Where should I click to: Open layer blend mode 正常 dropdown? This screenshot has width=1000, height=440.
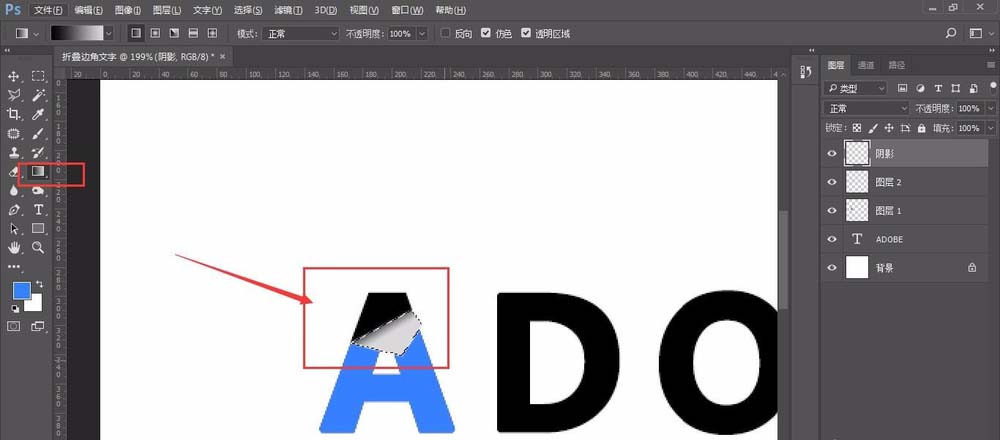[x=867, y=108]
